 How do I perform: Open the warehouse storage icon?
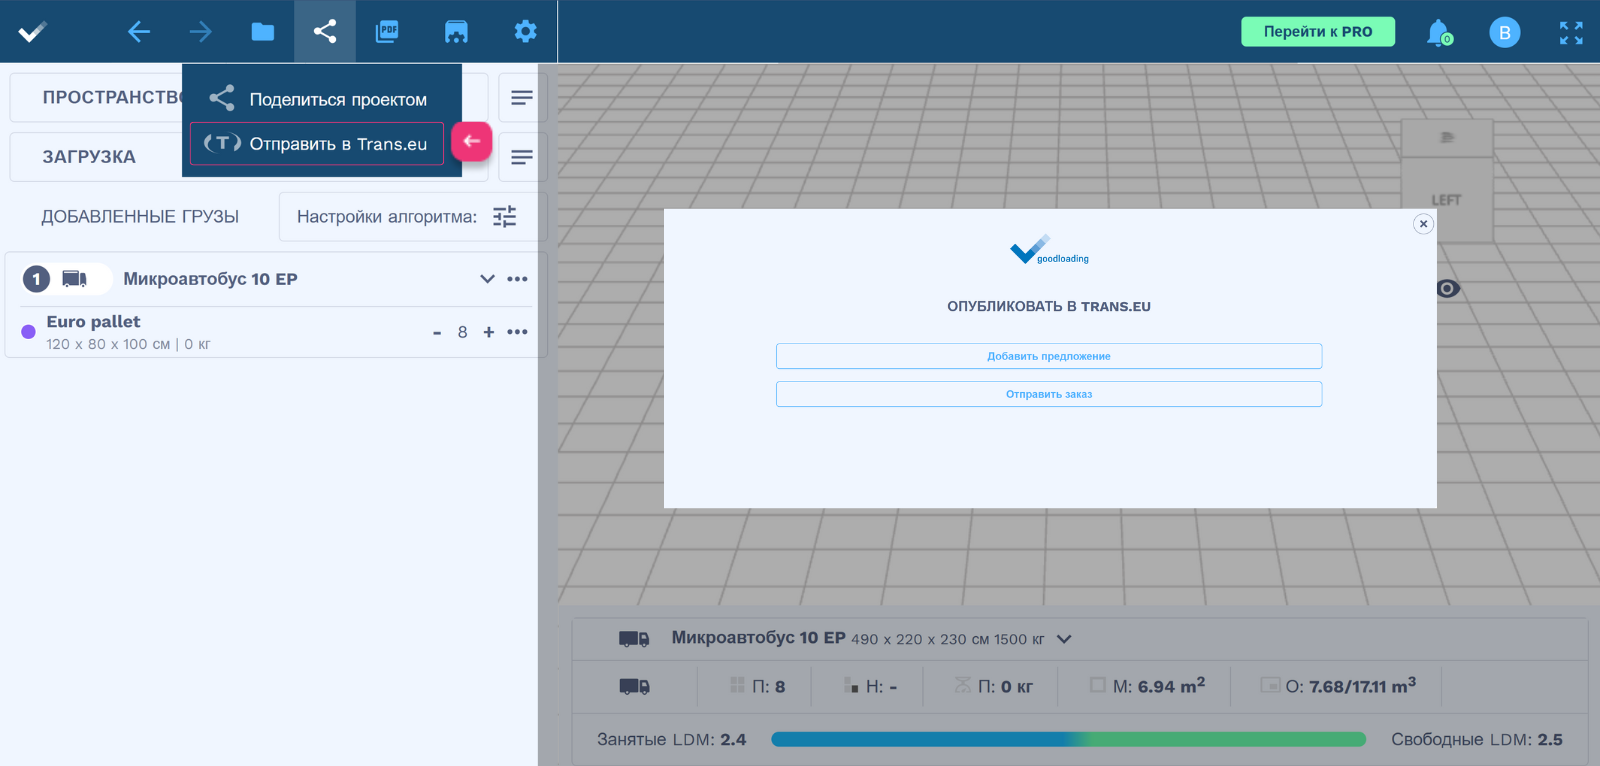(456, 32)
